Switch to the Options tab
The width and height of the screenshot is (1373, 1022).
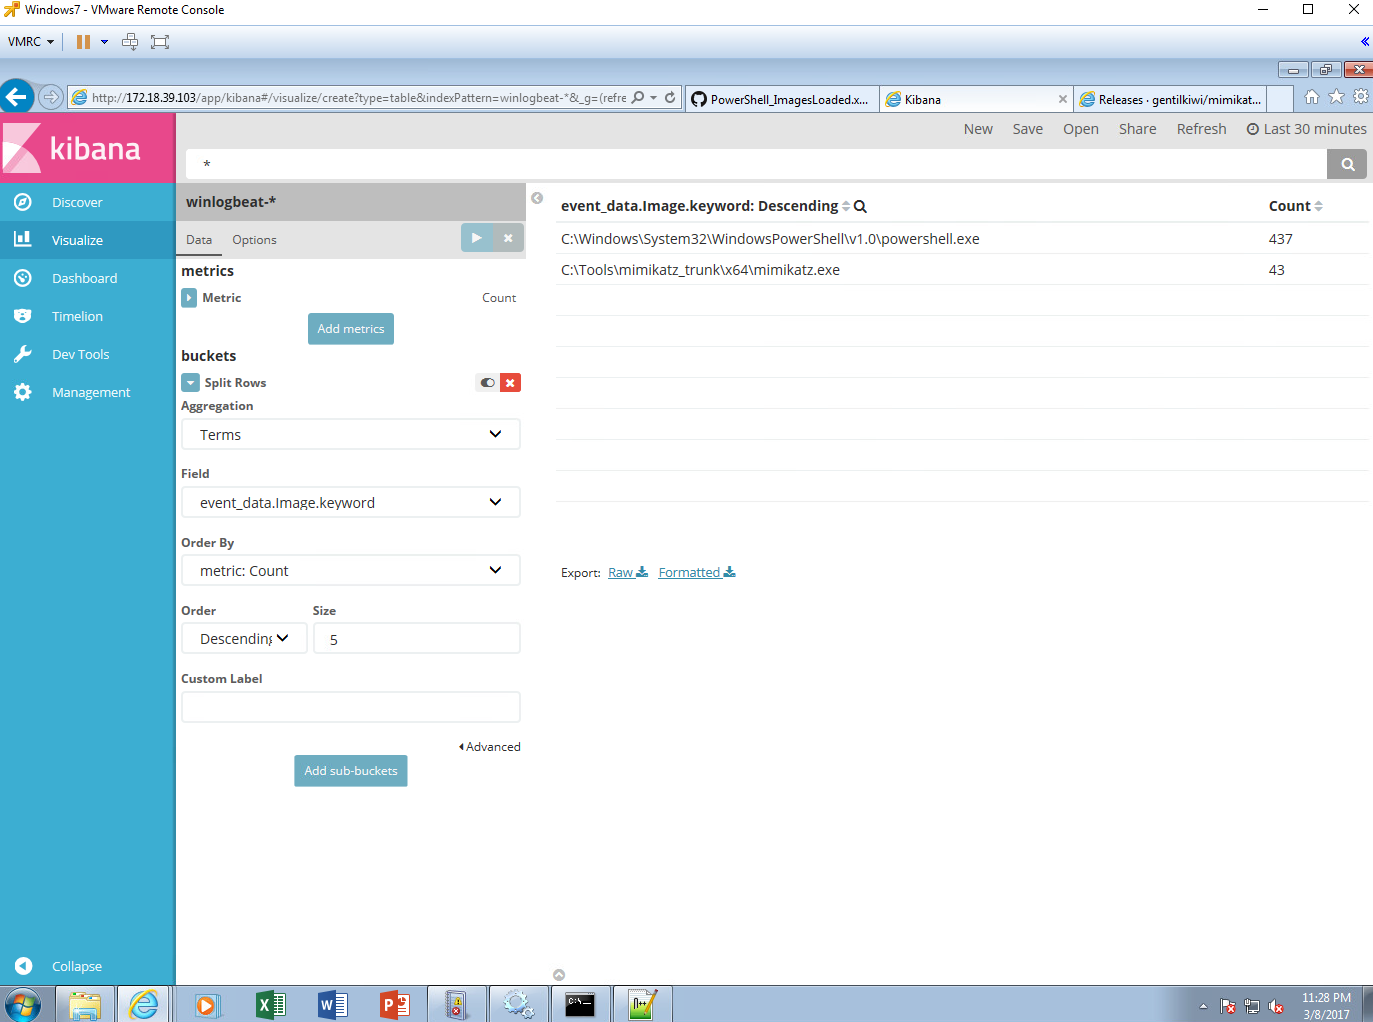point(254,240)
